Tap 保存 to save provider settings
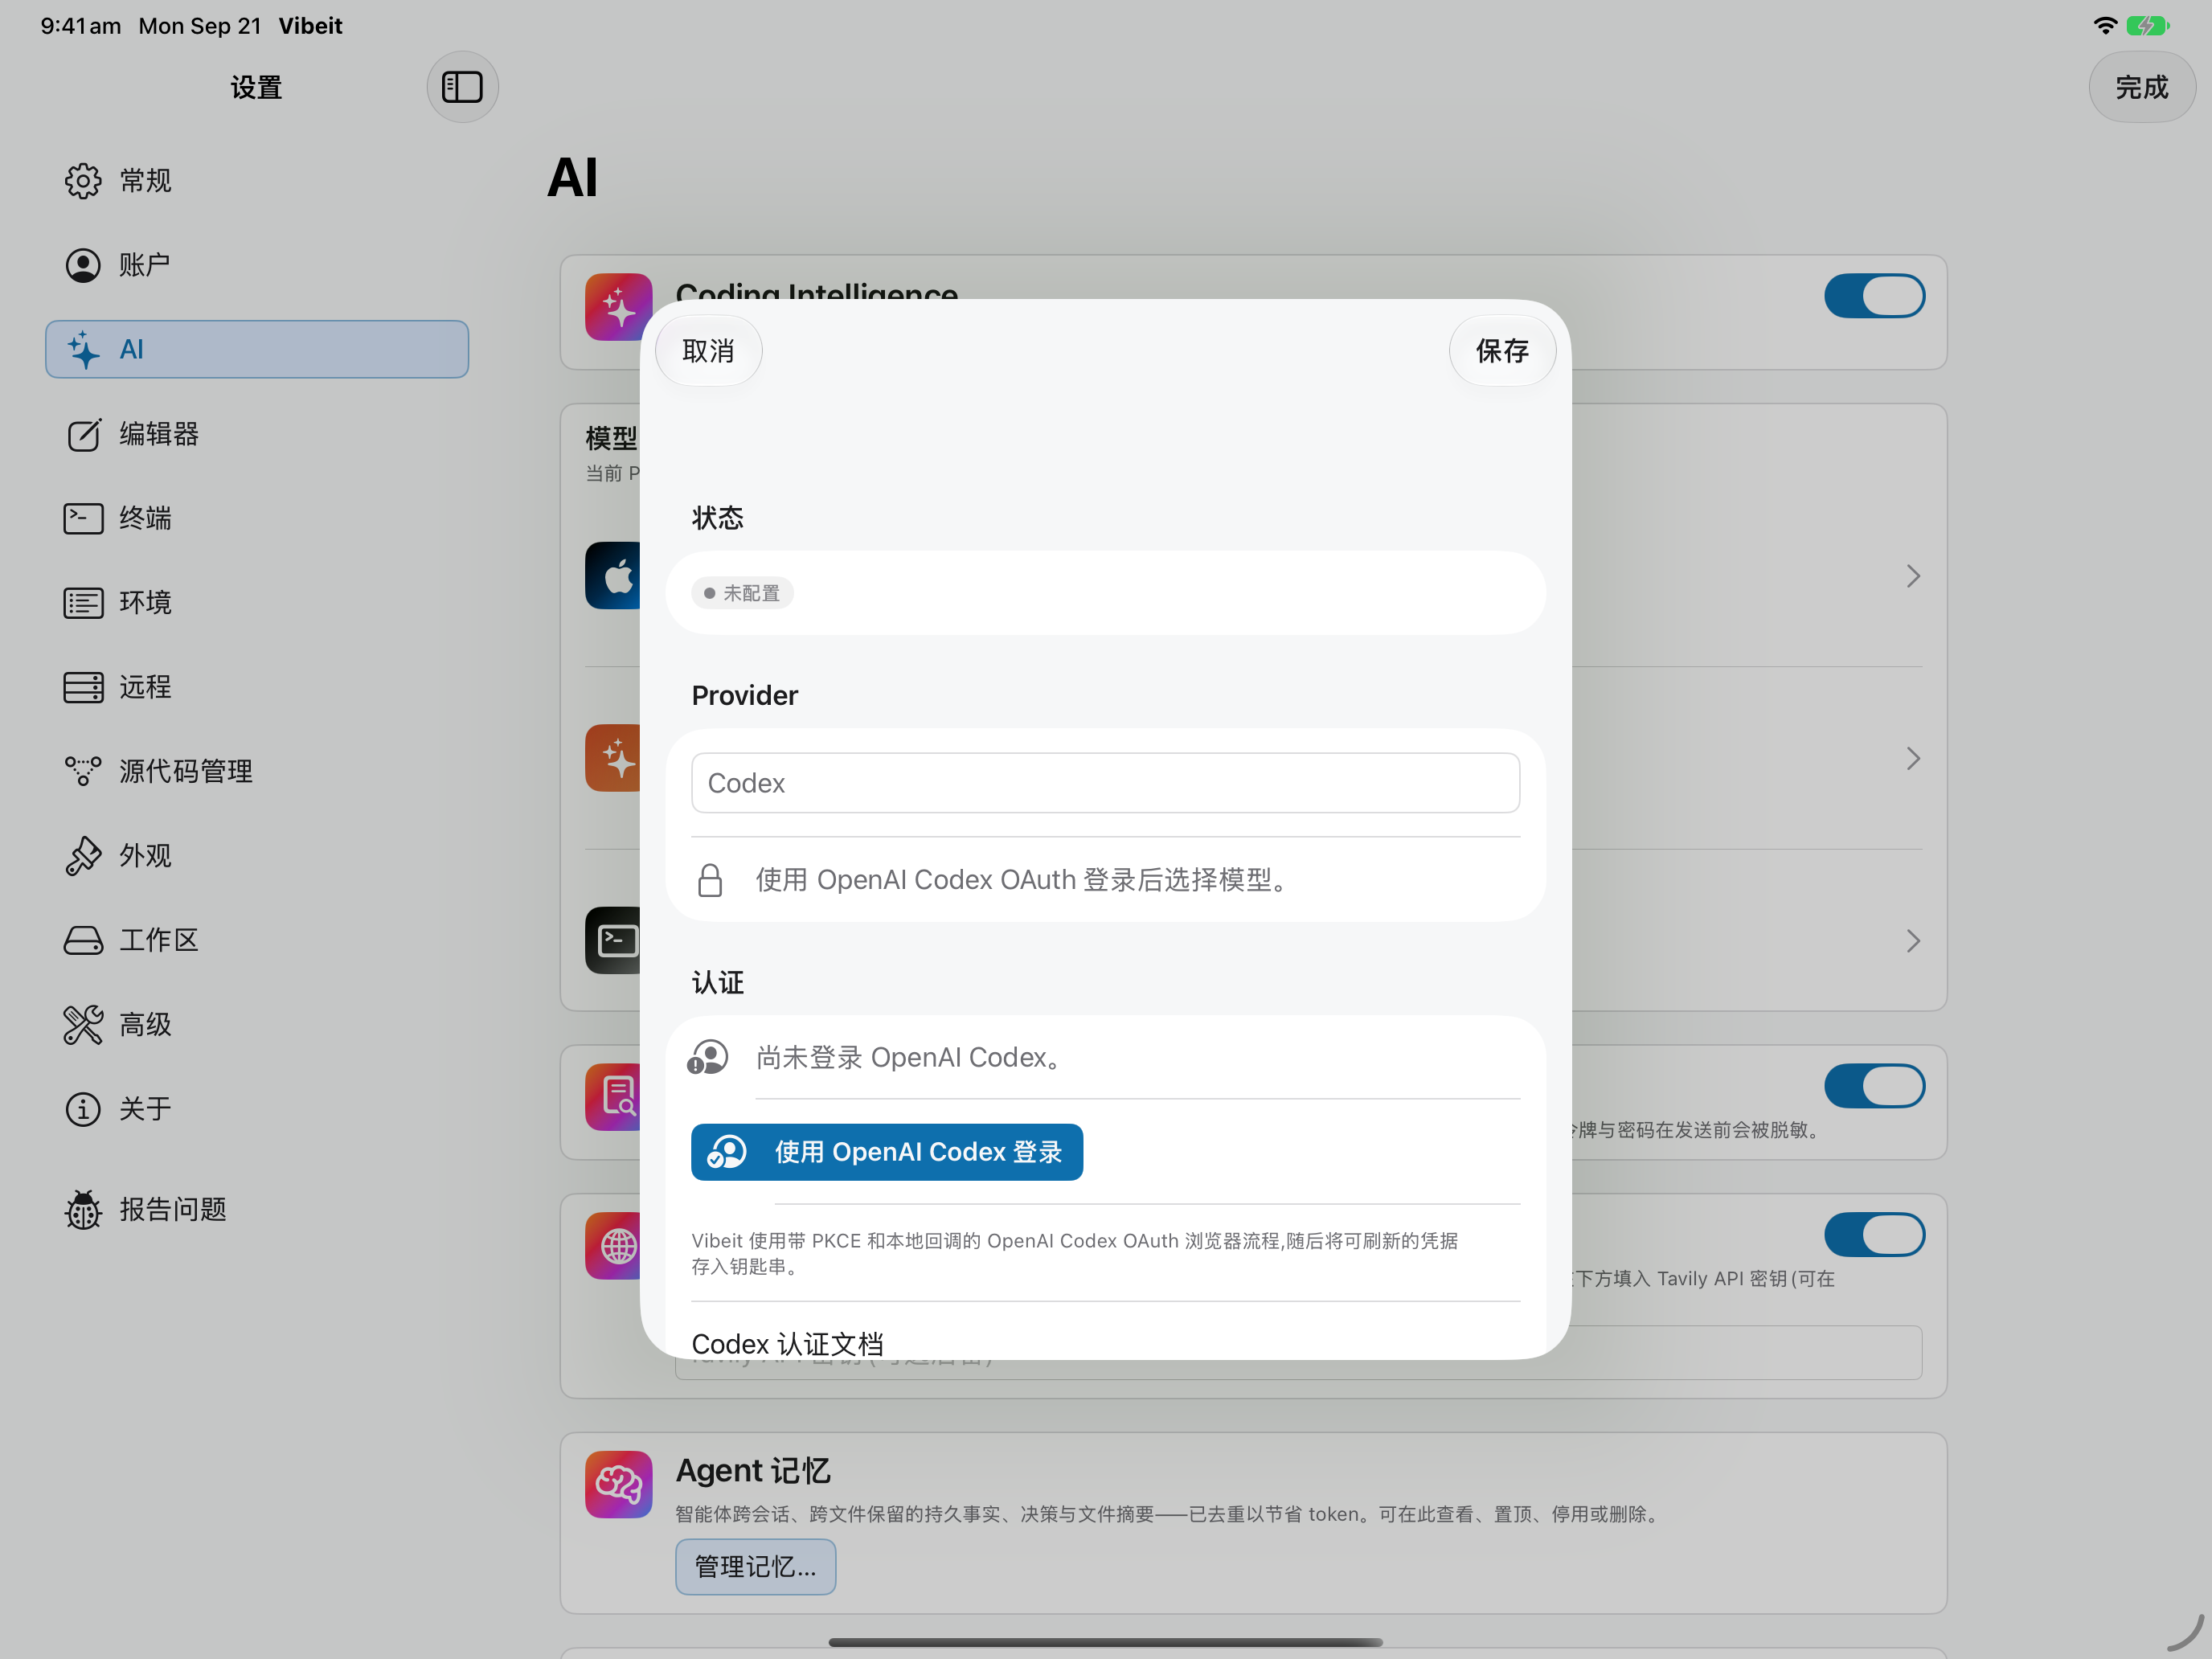2212x1659 pixels. pos(1502,351)
